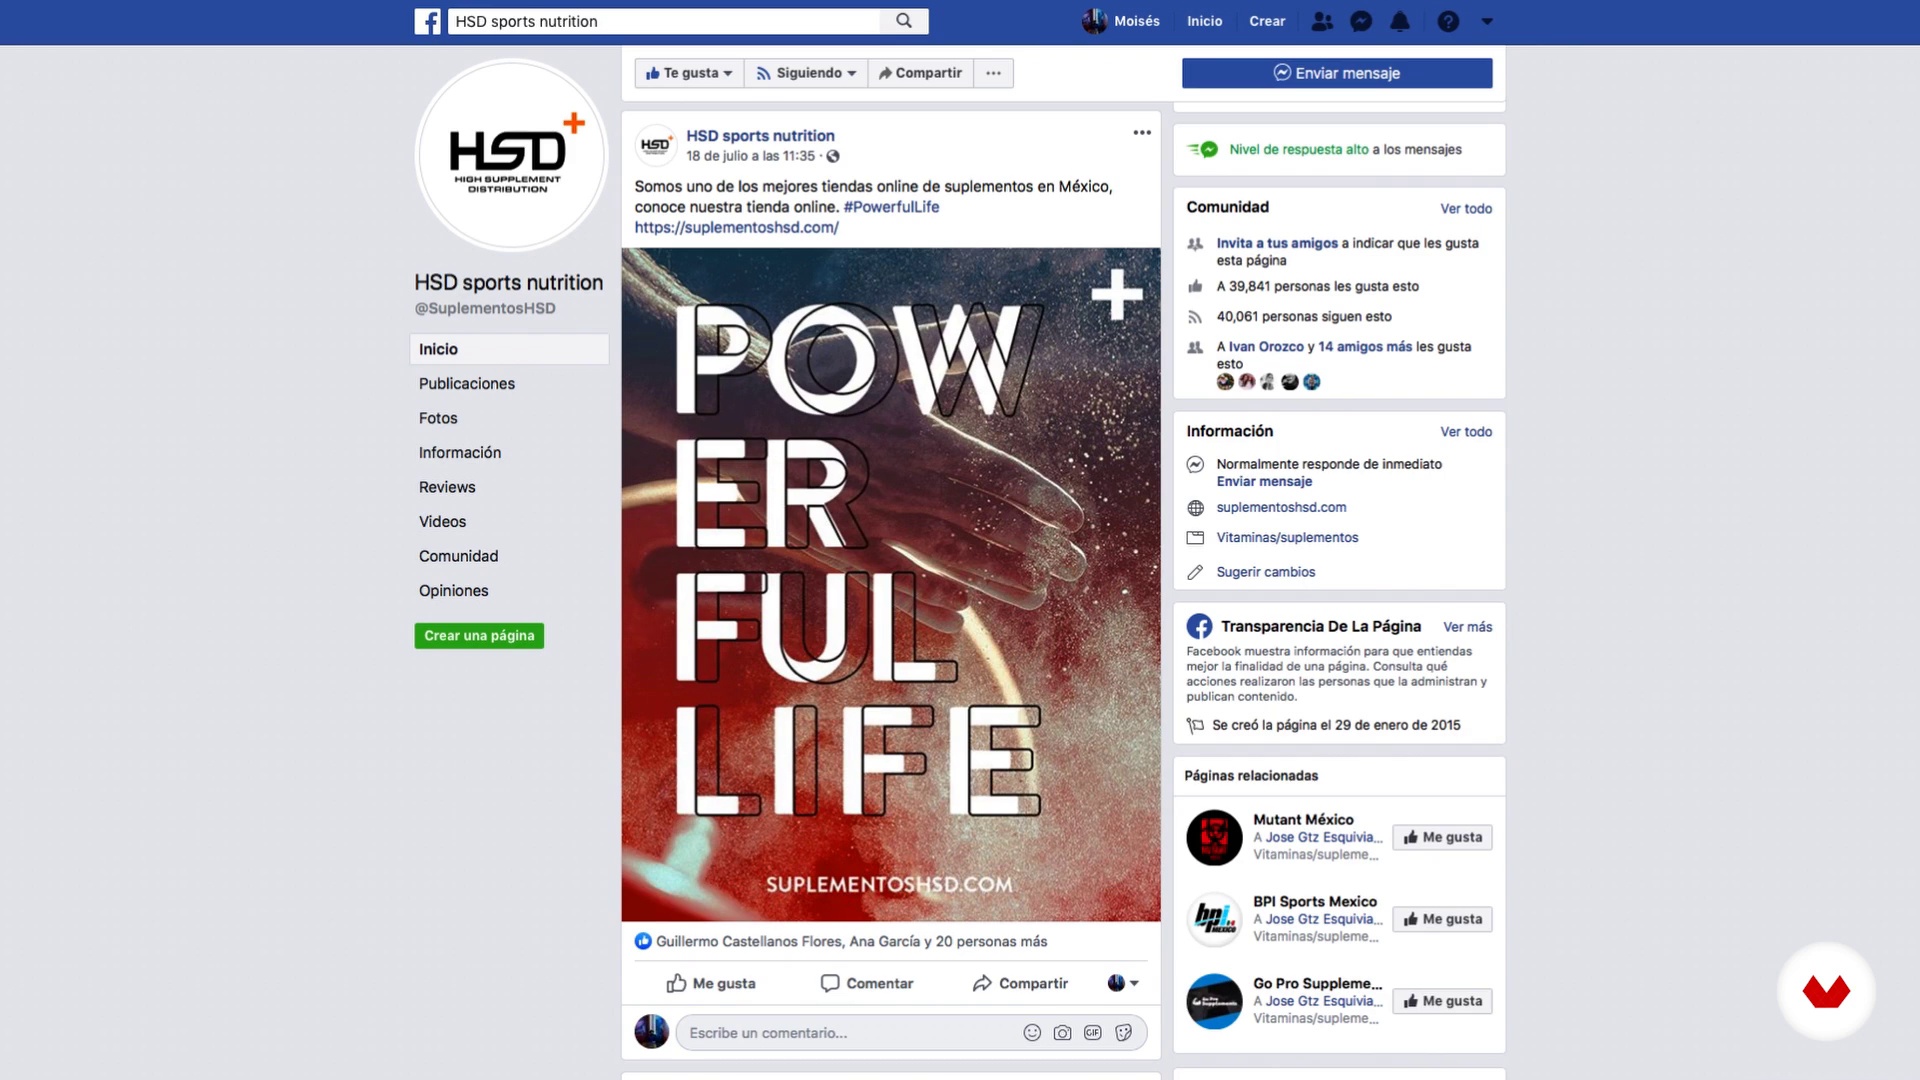The image size is (1920, 1080).
Task: Add sticker to comment
Action: tap(1124, 1033)
